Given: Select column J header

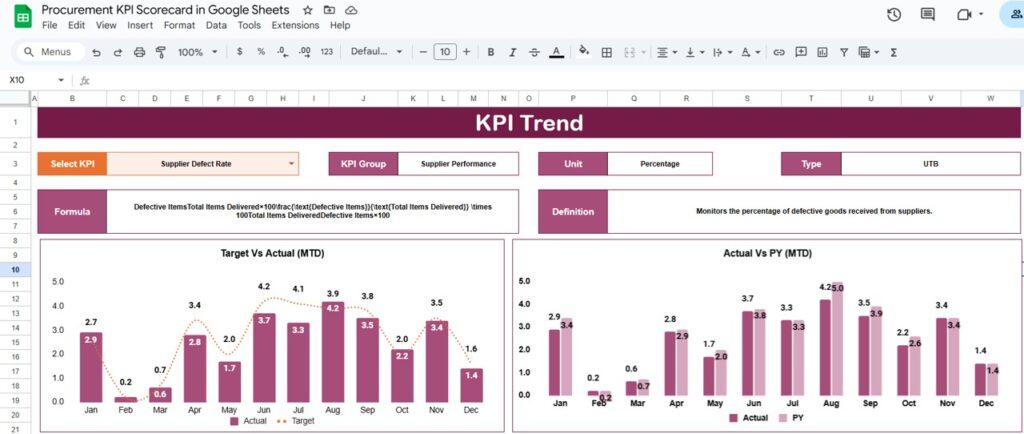Looking at the screenshot, I should tap(363, 99).
